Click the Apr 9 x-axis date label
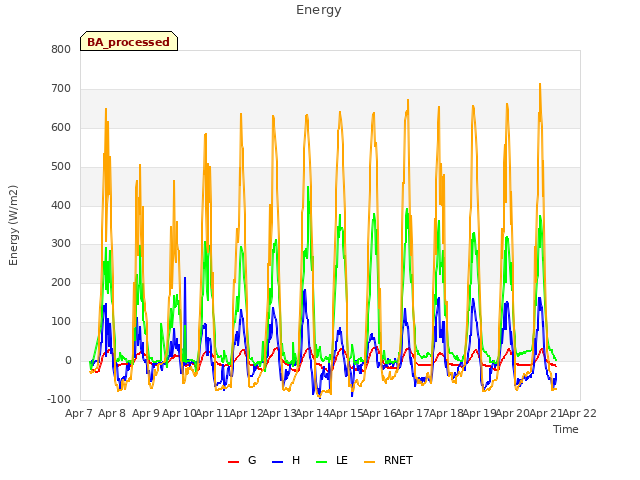 pyautogui.click(x=146, y=413)
